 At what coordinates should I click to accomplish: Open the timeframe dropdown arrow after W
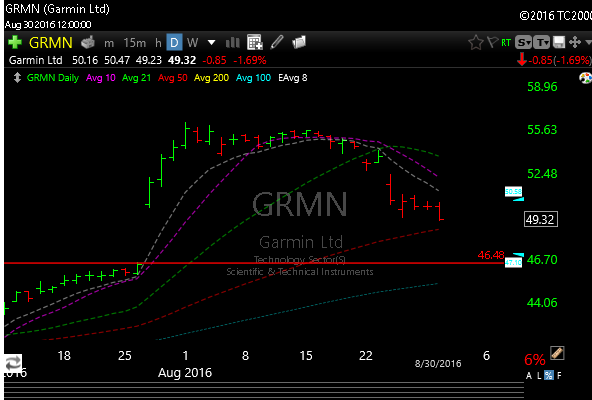tap(211, 43)
